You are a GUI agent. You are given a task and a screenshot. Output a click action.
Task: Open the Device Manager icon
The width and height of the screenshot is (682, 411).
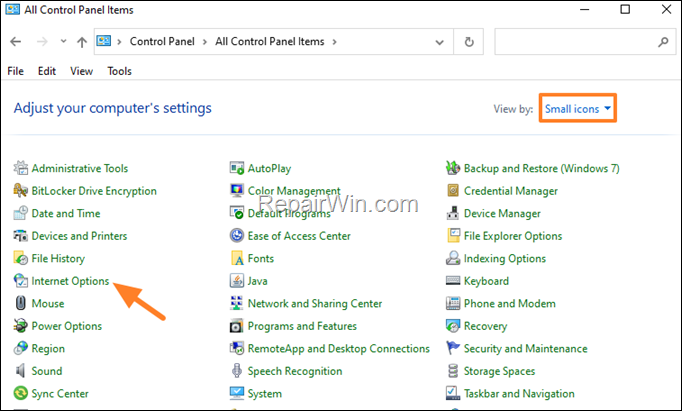(453, 213)
